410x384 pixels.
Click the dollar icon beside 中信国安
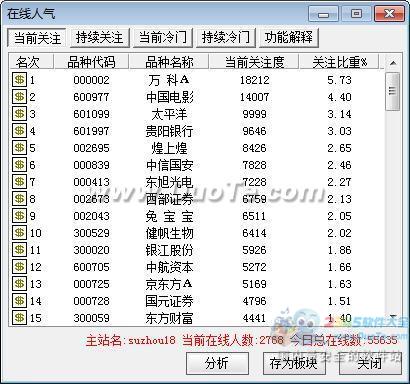tap(19, 165)
